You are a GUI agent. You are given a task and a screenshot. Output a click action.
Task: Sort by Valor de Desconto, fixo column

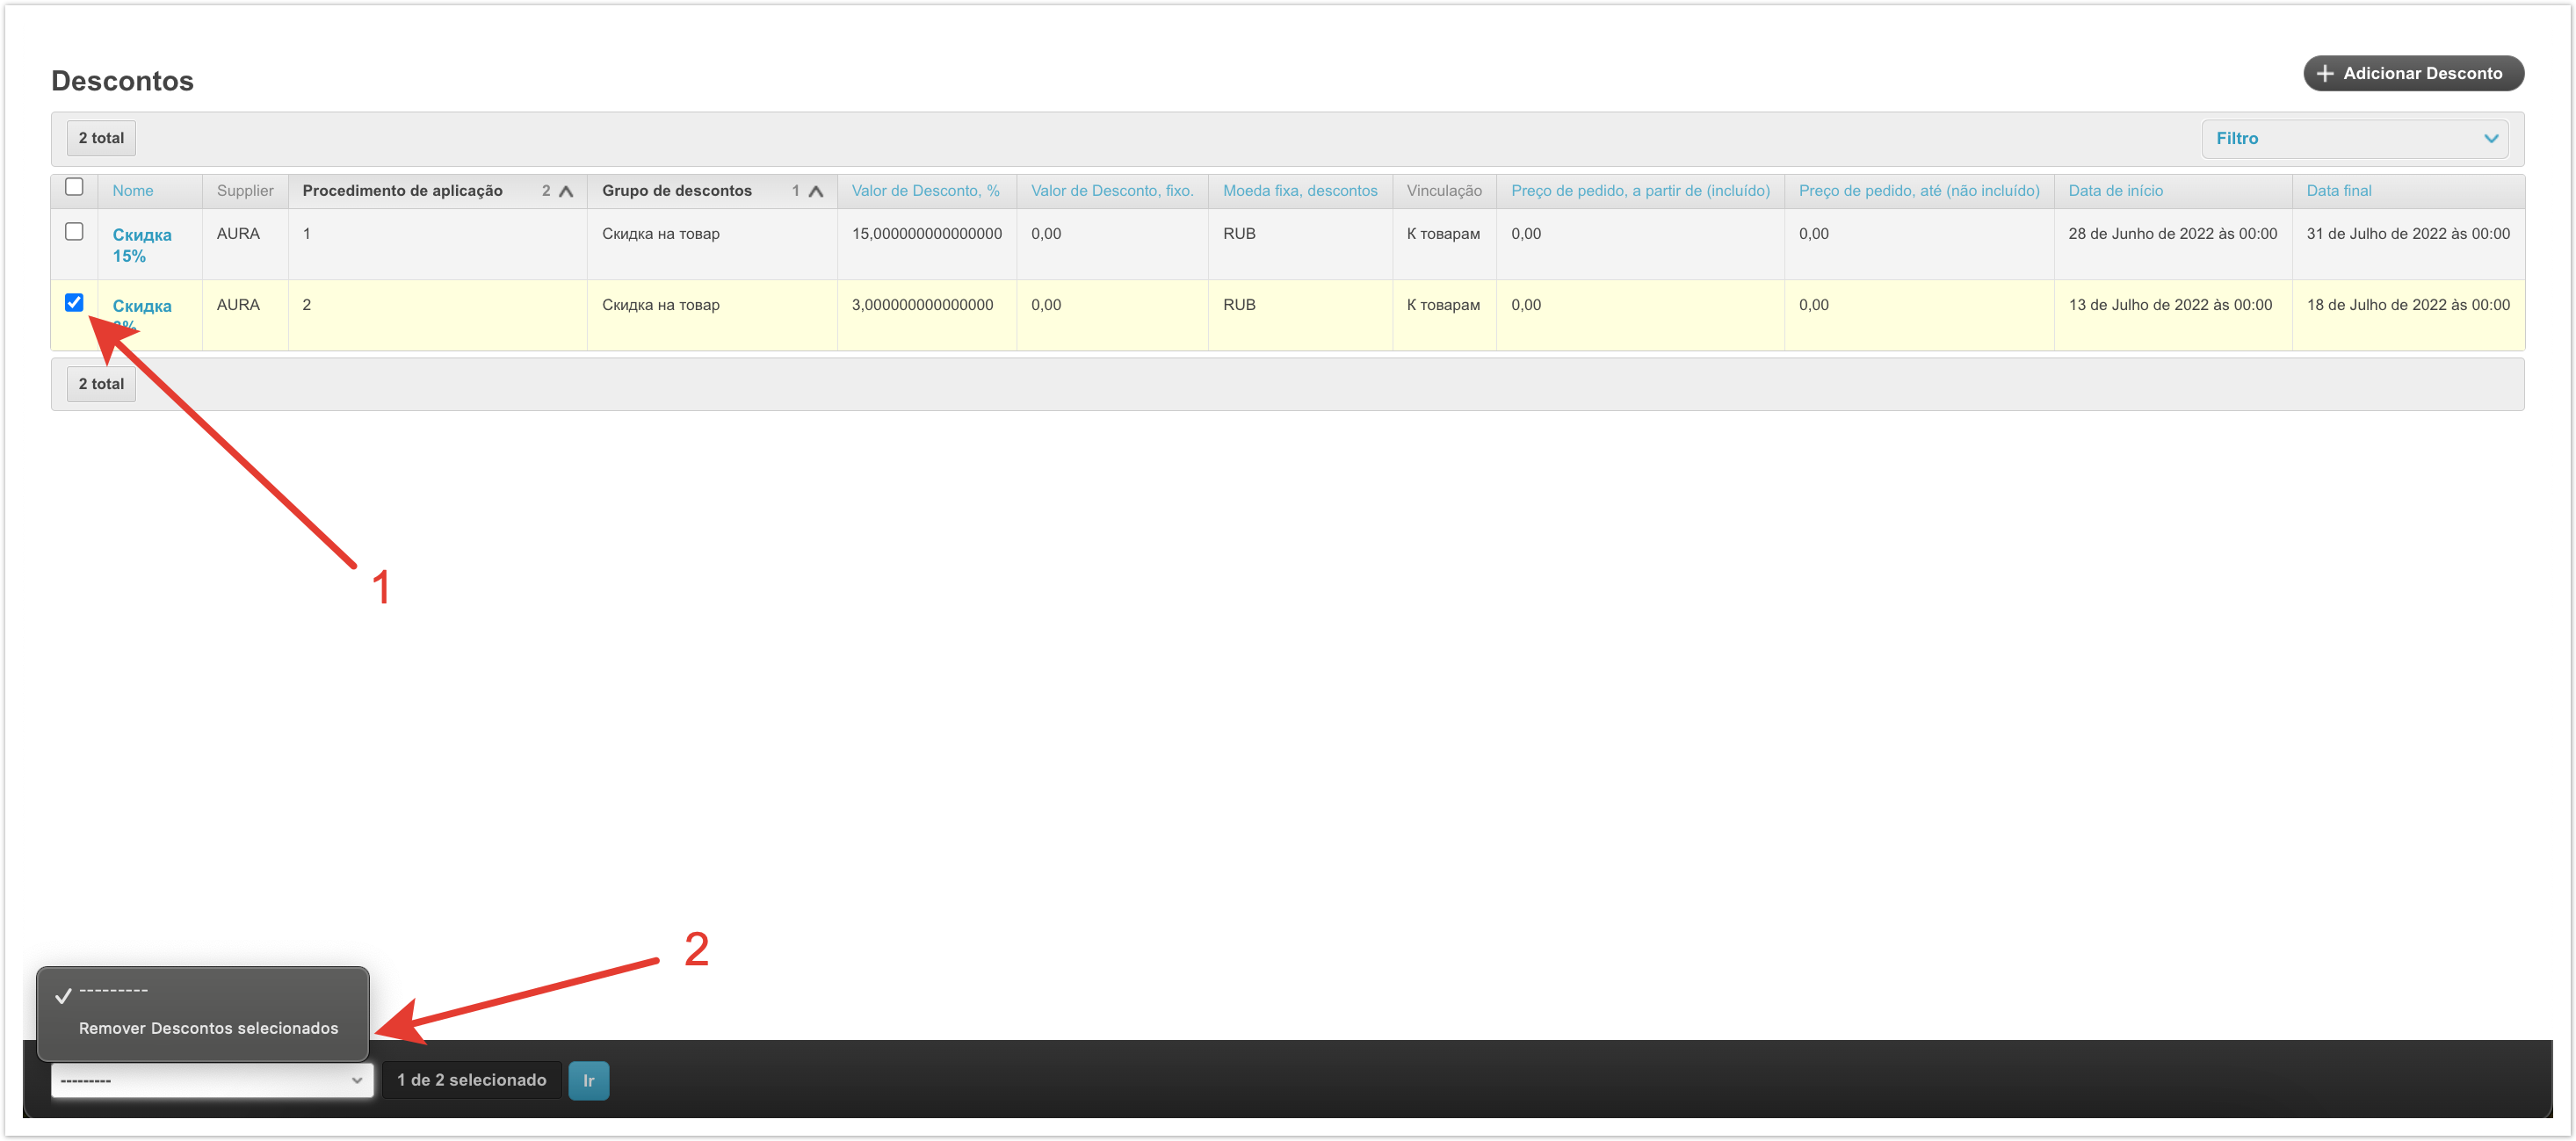pos(1112,191)
